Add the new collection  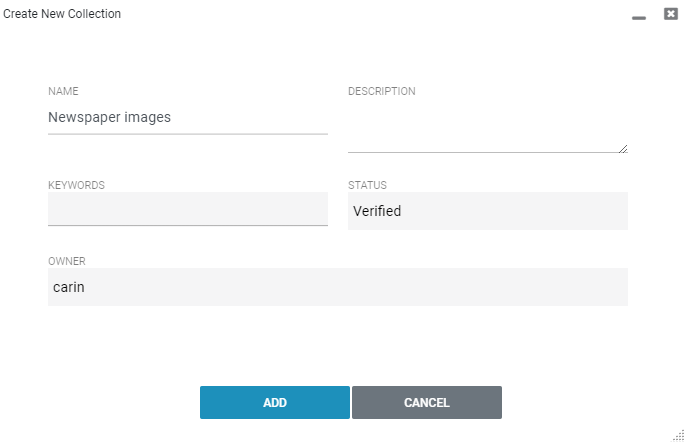[x=275, y=402]
